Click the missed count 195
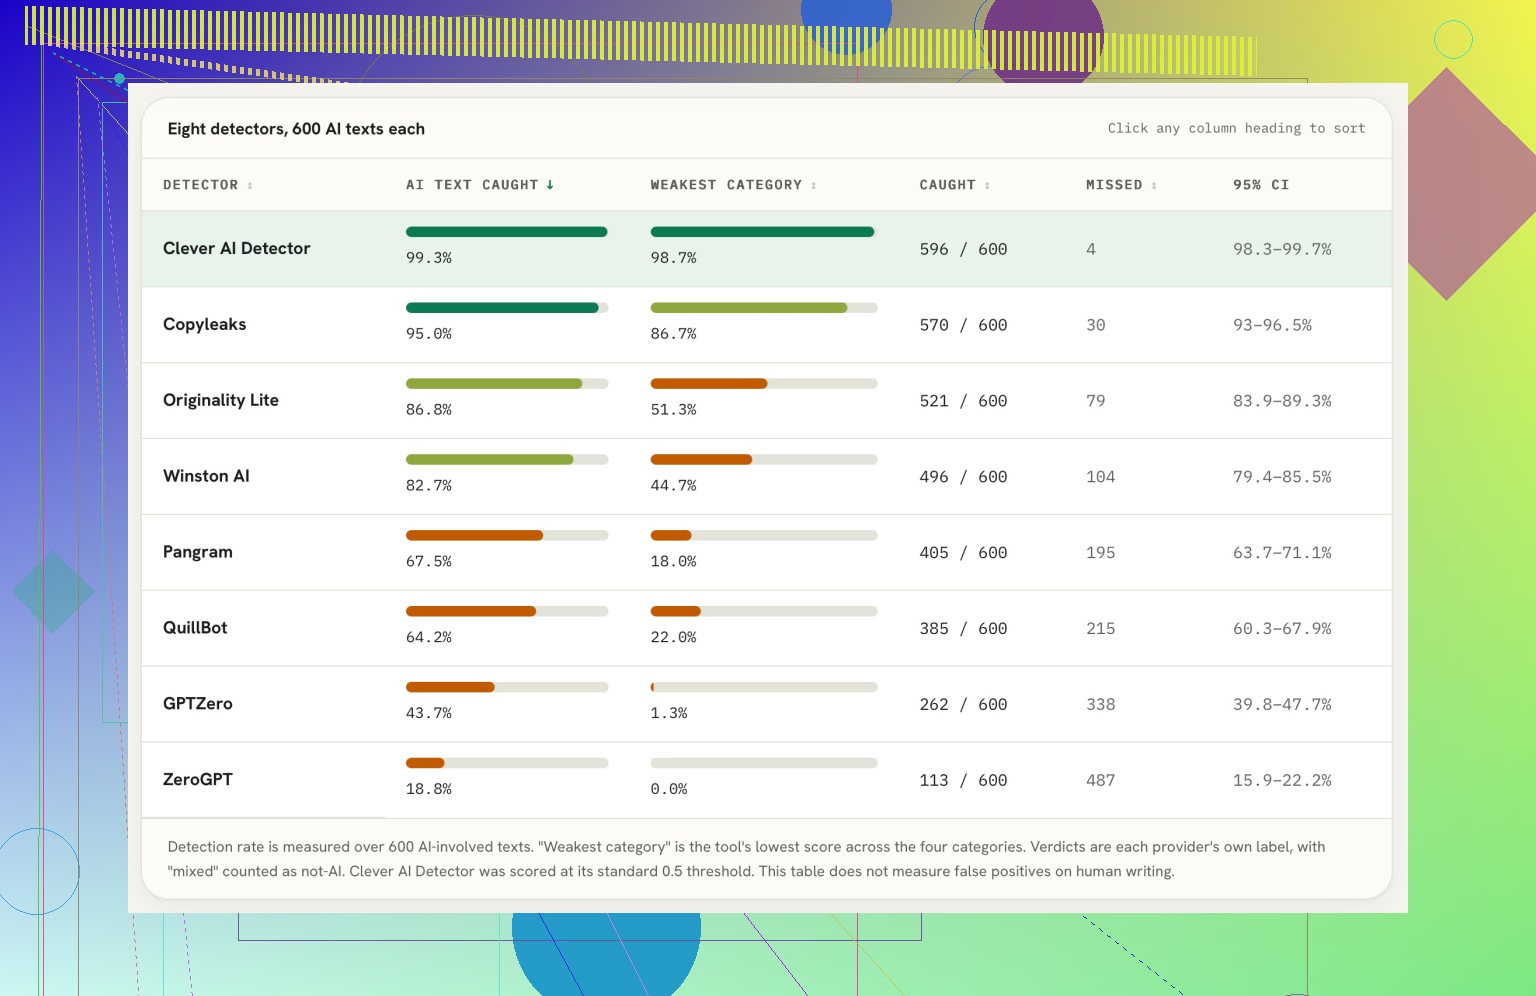1536x996 pixels. (x=1101, y=553)
